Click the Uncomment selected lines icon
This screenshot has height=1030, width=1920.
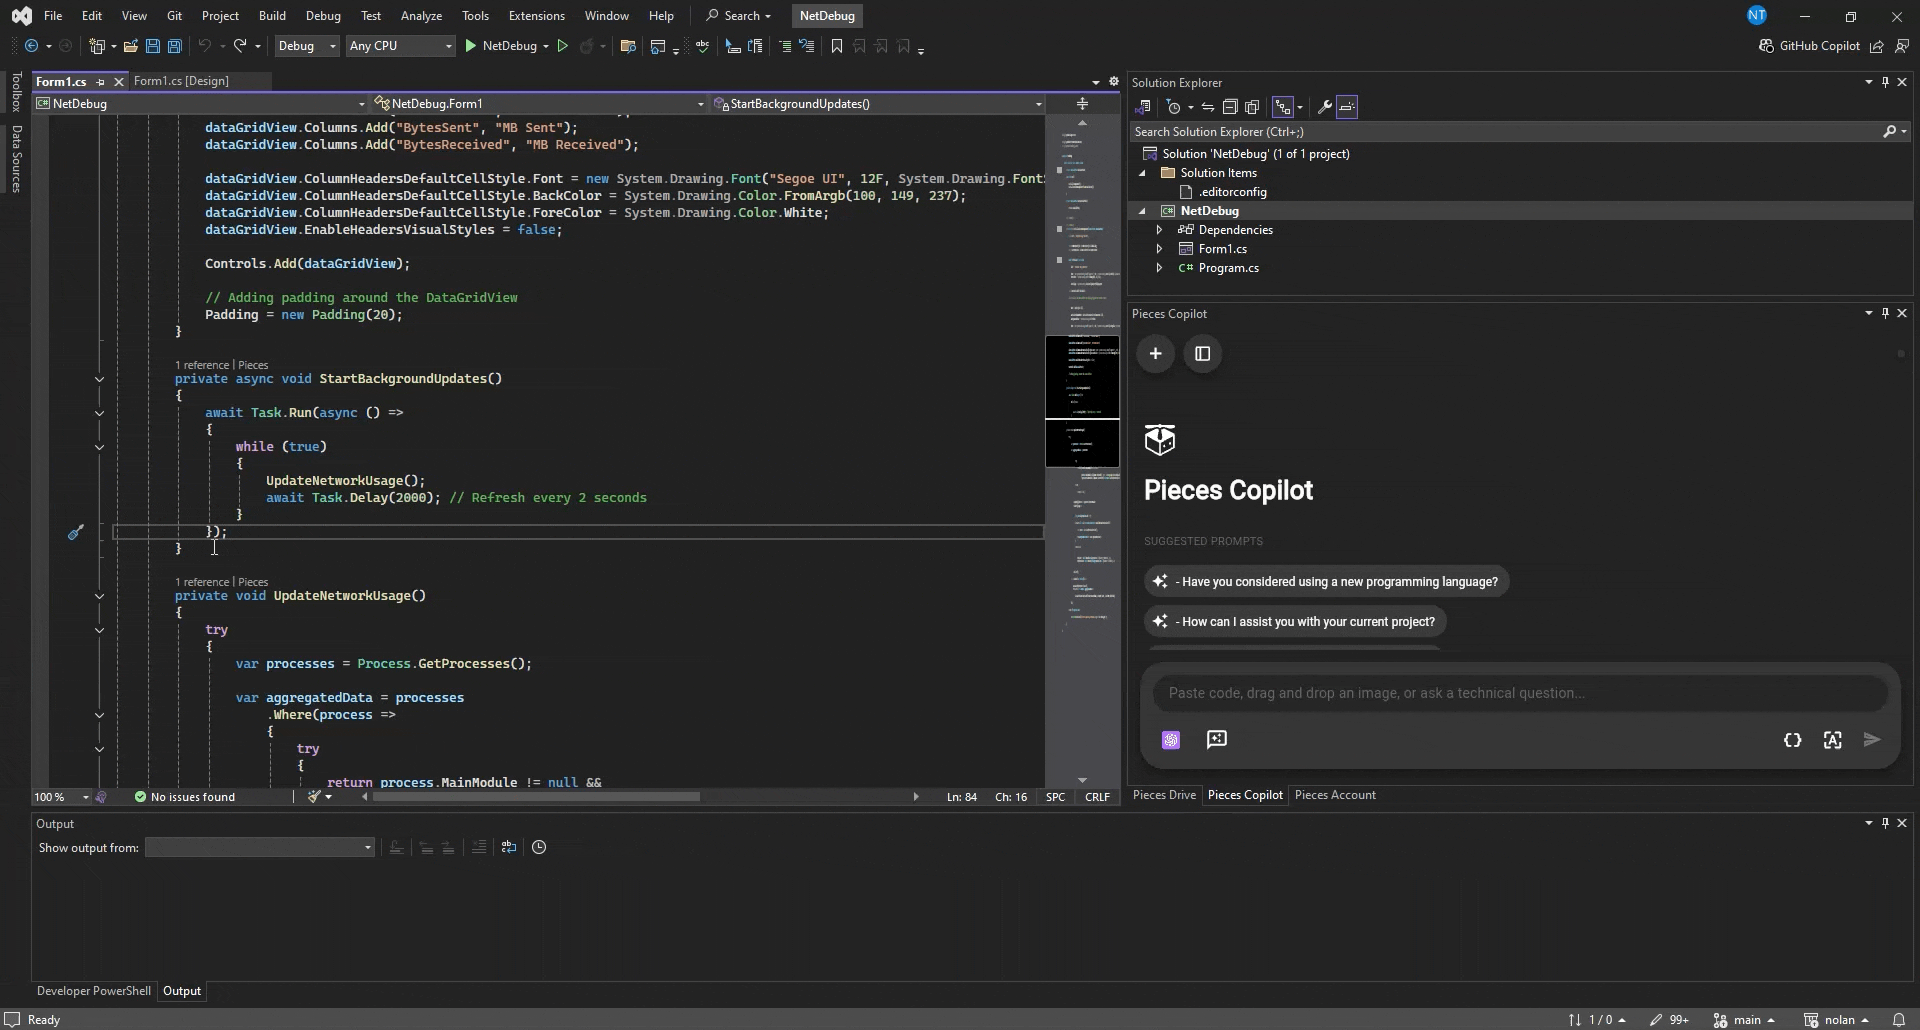tap(806, 46)
